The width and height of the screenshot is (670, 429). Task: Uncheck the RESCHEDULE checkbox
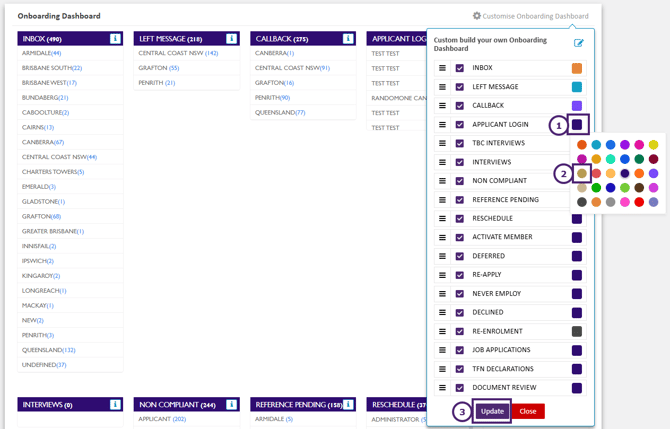(460, 218)
